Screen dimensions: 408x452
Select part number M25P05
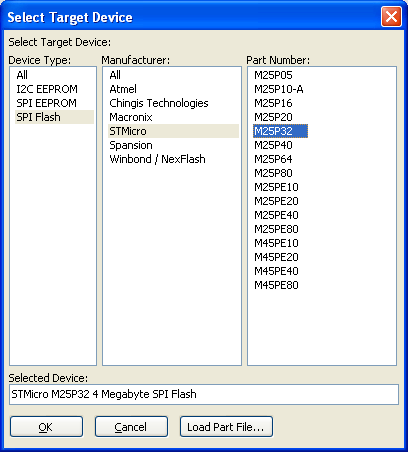(x=273, y=75)
